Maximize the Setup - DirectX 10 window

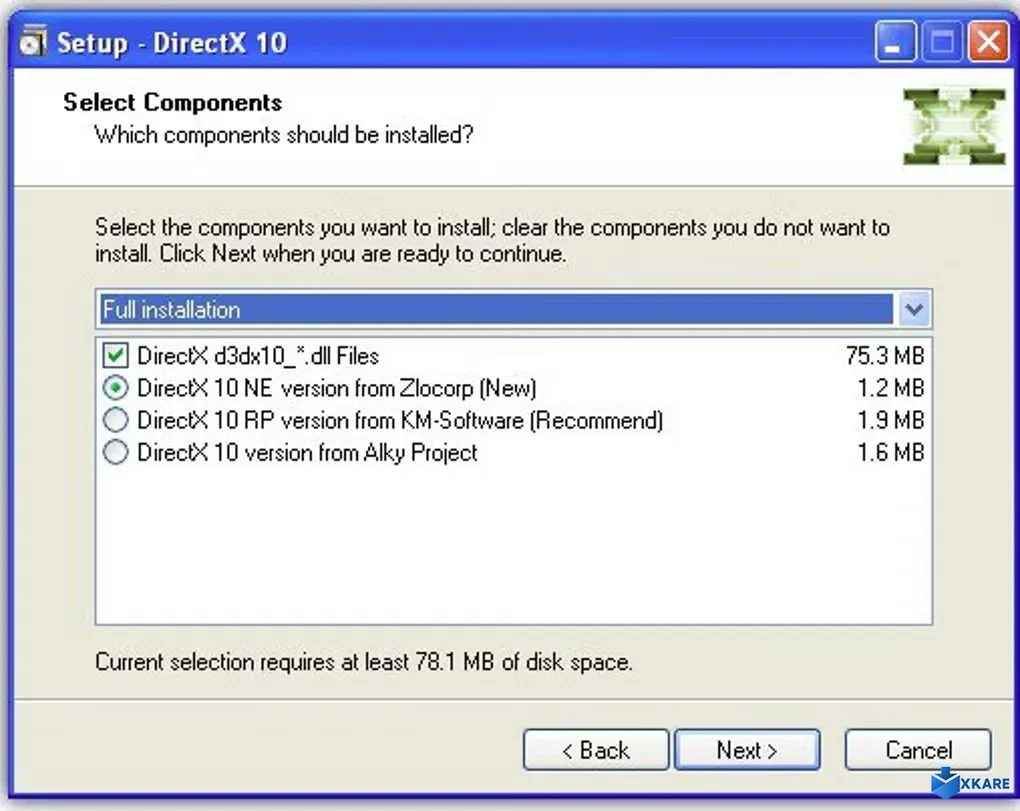[941, 42]
